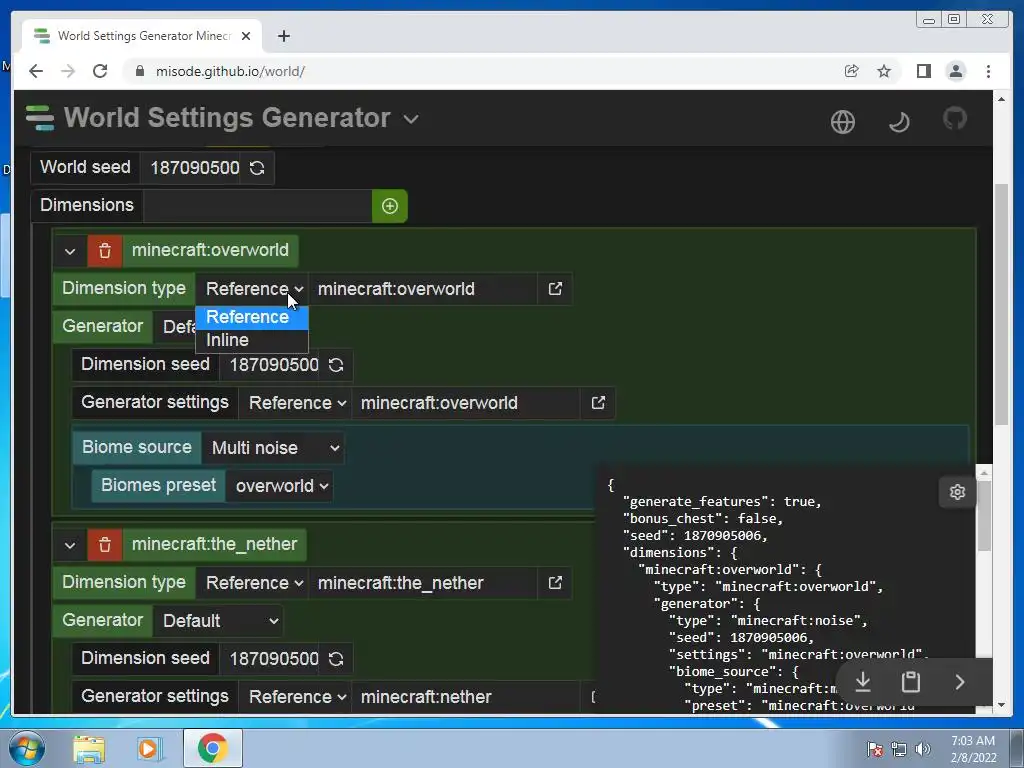
Task: Delete the minecraft:the_nether dimension
Action: click(104, 545)
